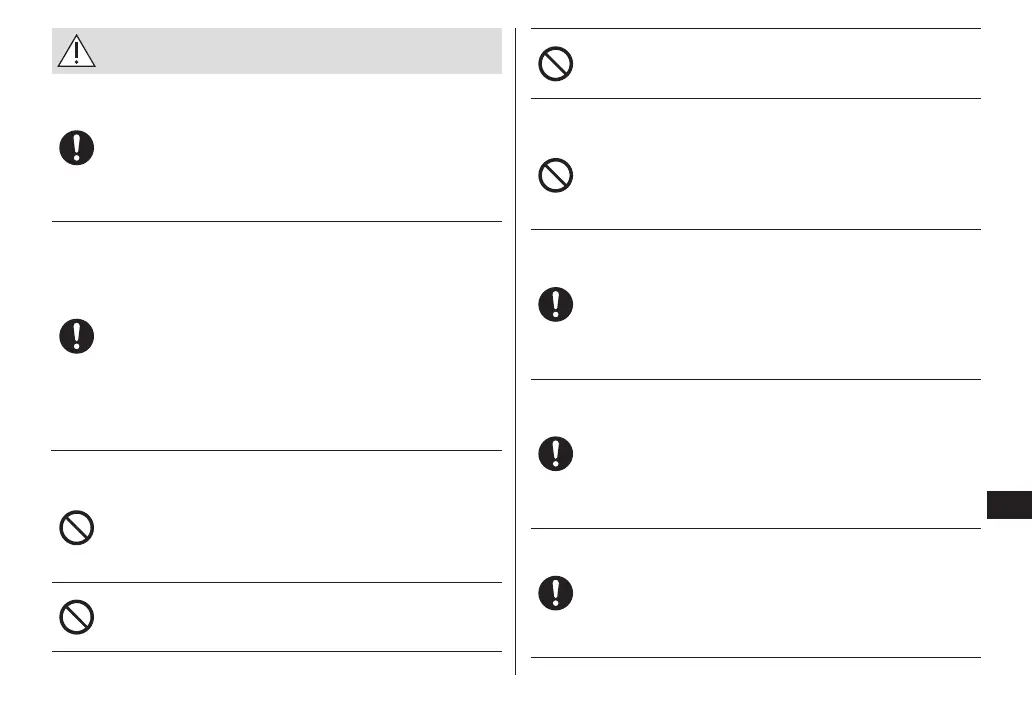The height and width of the screenshot is (726, 1032).
Task: Click the first exclamation icon, right column
Action: [556, 304]
